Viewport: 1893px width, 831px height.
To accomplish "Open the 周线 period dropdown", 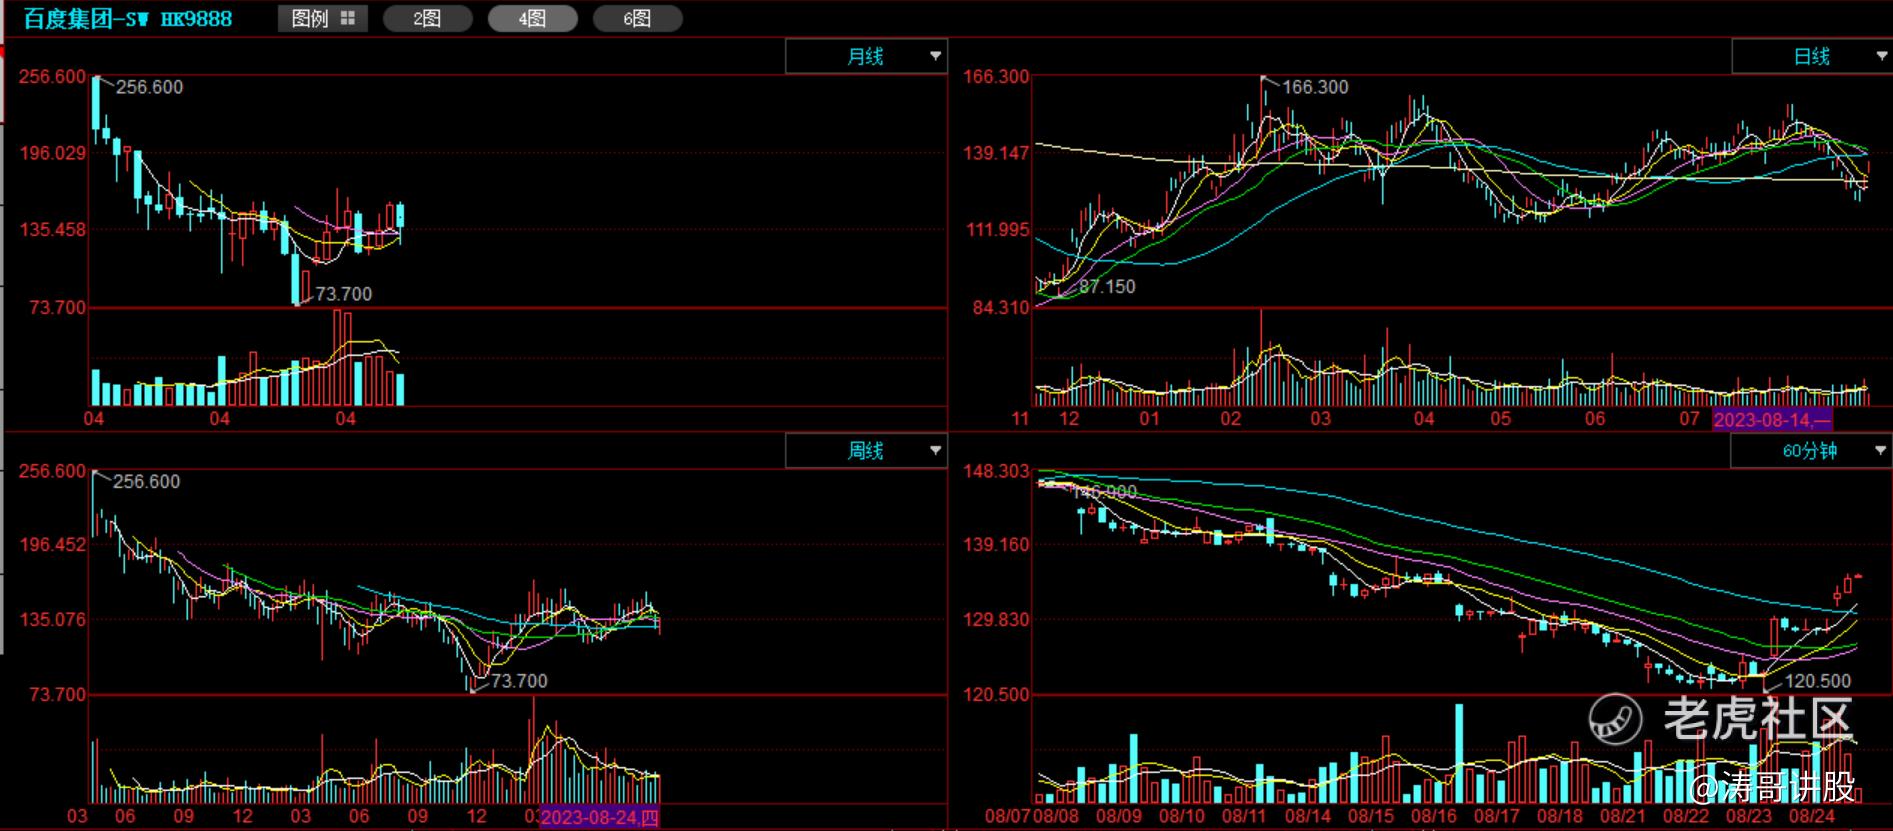I will [866, 451].
